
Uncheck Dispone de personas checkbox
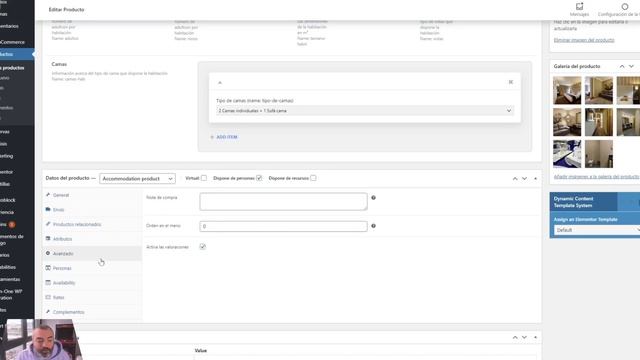[259, 178]
